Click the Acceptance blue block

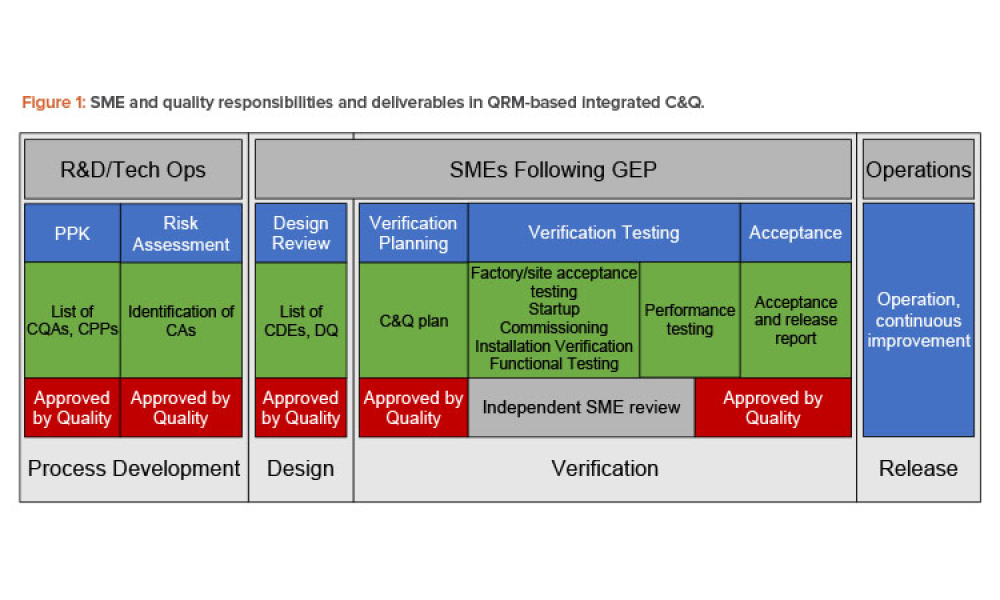pyautogui.click(x=795, y=232)
